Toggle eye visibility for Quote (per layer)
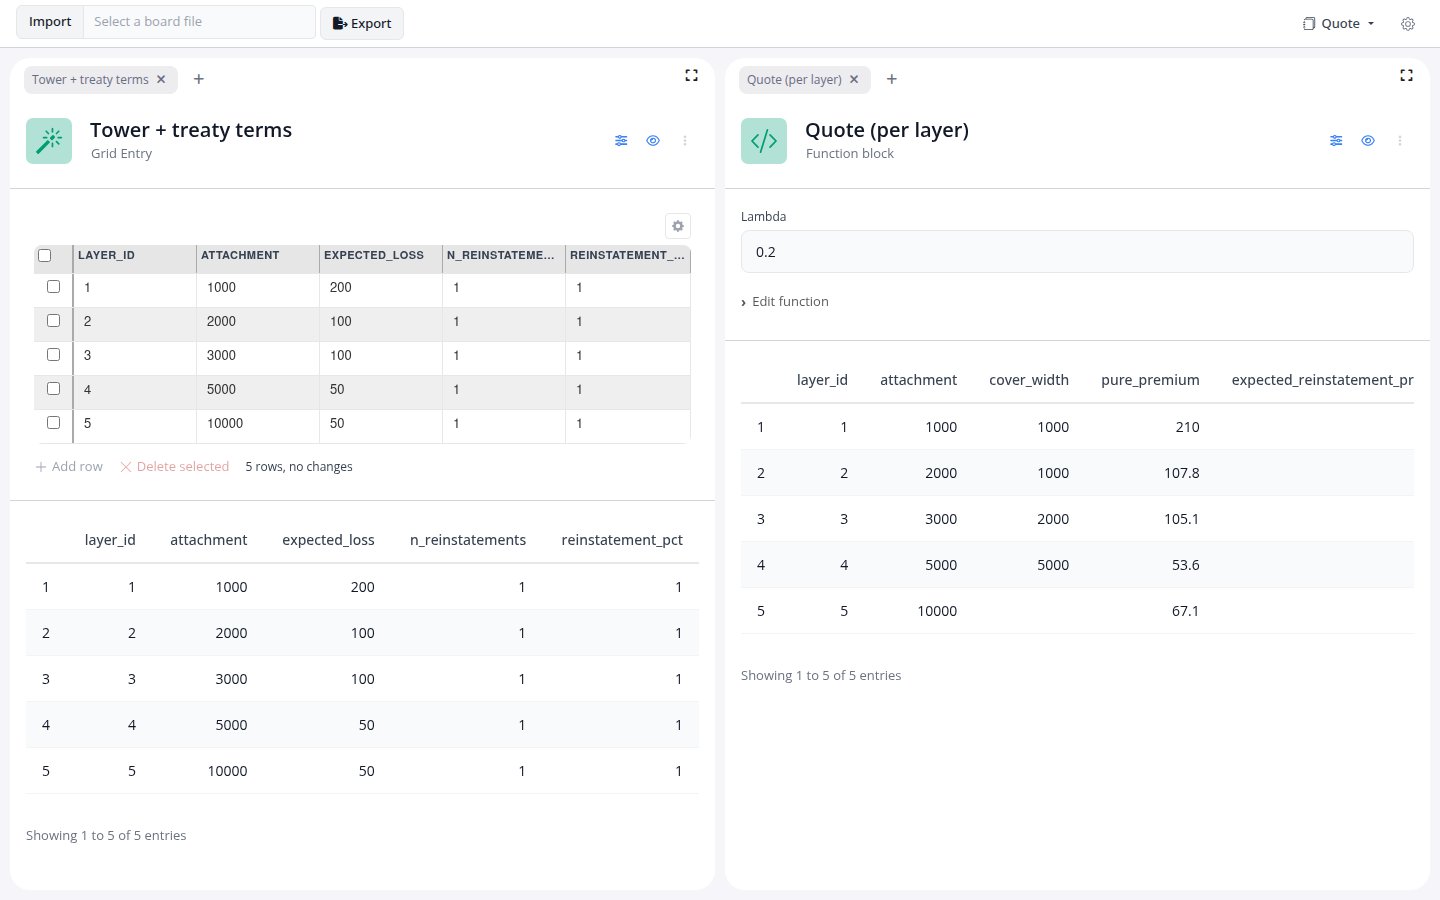The width and height of the screenshot is (1440, 900). click(1368, 141)
